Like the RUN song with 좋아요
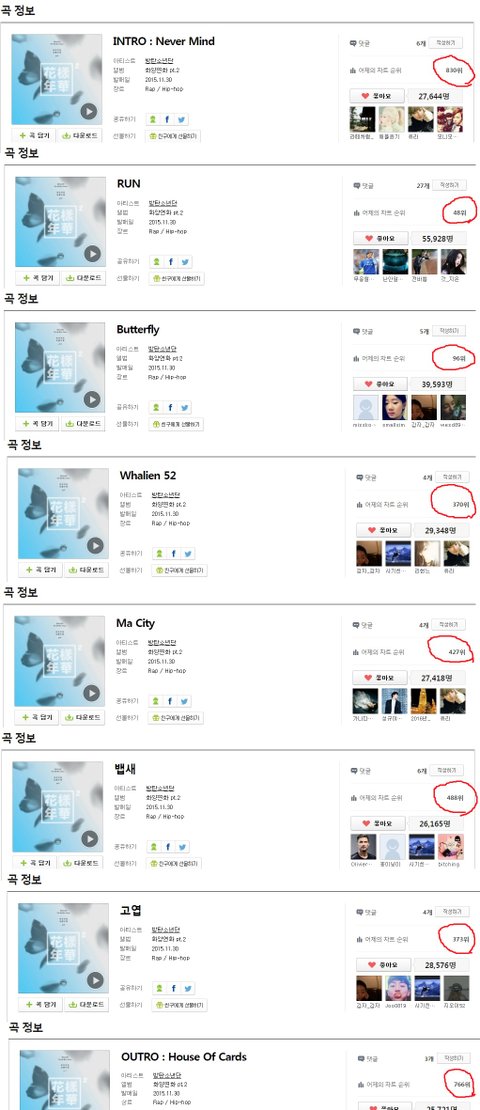The image size is (480, 1110). click(380, 239)
